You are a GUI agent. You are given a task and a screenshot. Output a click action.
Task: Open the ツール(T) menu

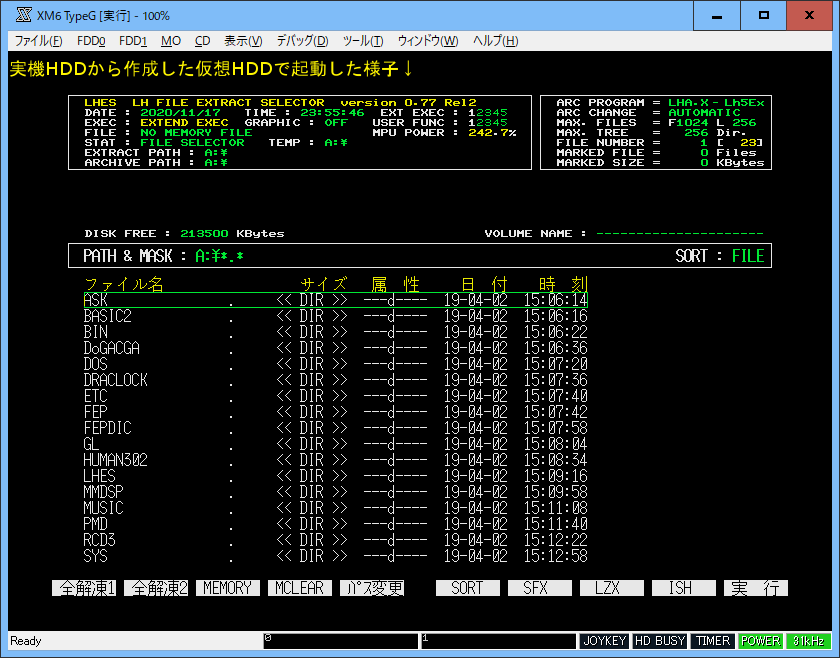tap(363, 41)
